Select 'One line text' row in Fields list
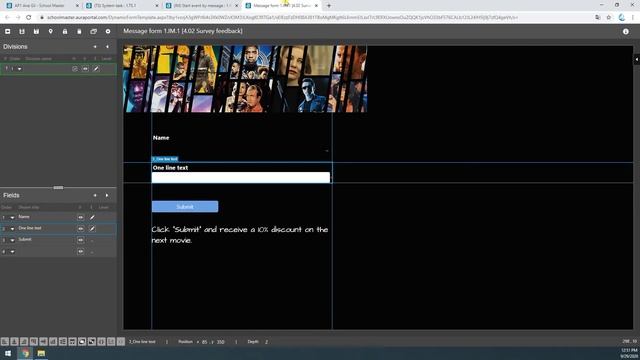This screenshot has height=360, width=640. (58, 229)
